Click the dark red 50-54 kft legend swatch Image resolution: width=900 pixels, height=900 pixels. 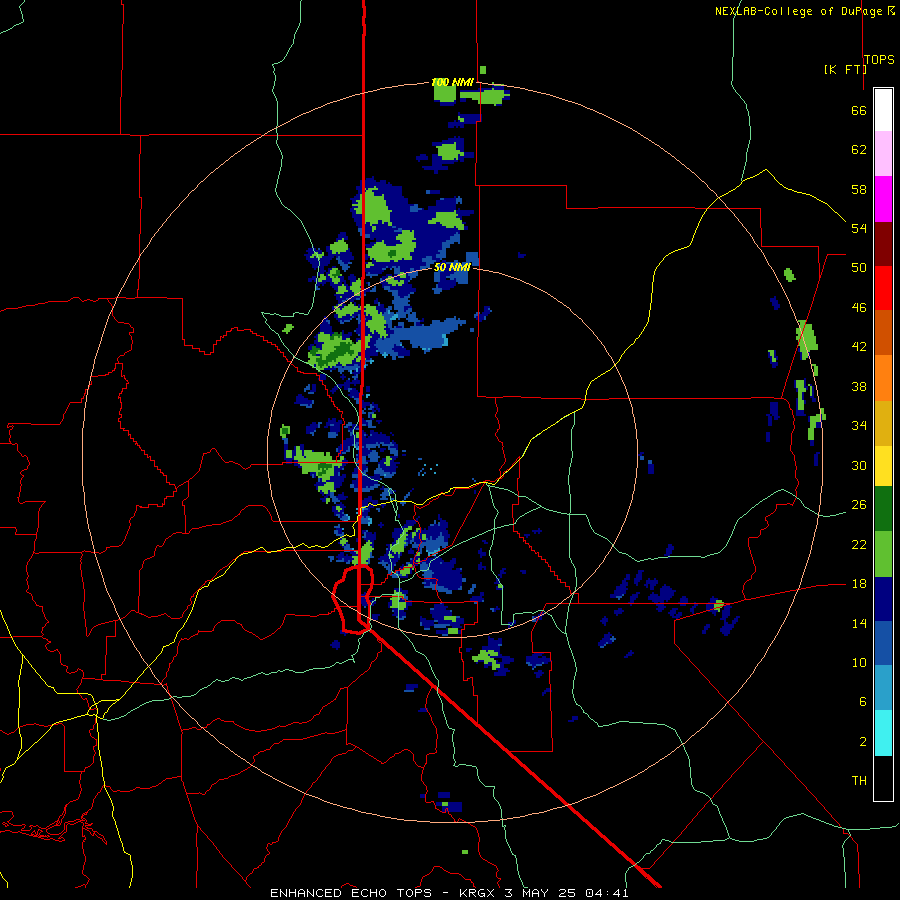(x=883, y=244)
